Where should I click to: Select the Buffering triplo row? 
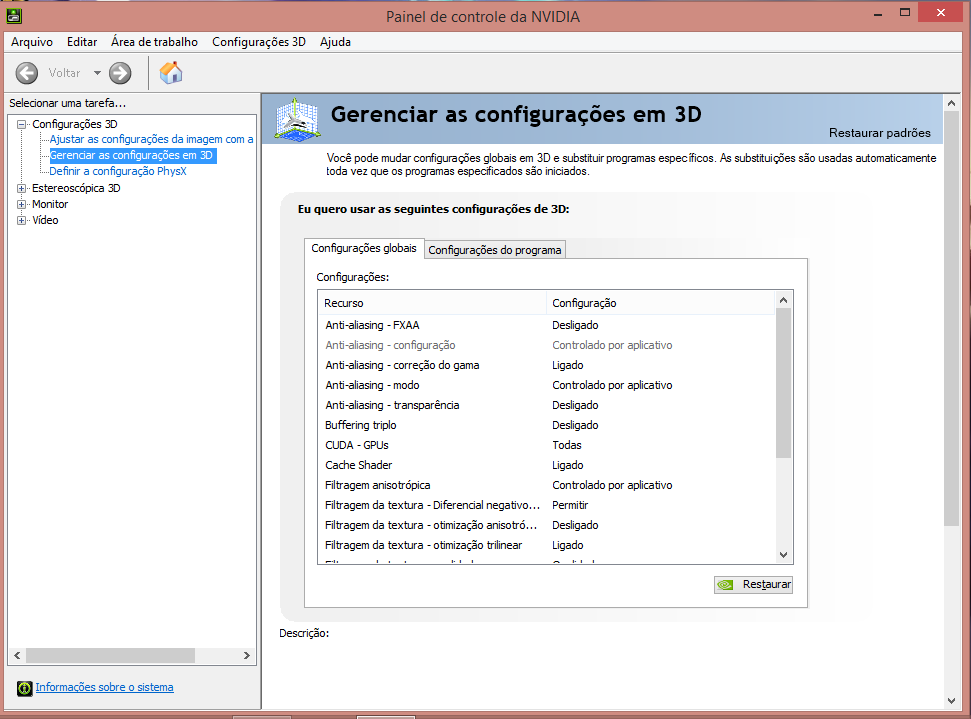pos(546,425)
